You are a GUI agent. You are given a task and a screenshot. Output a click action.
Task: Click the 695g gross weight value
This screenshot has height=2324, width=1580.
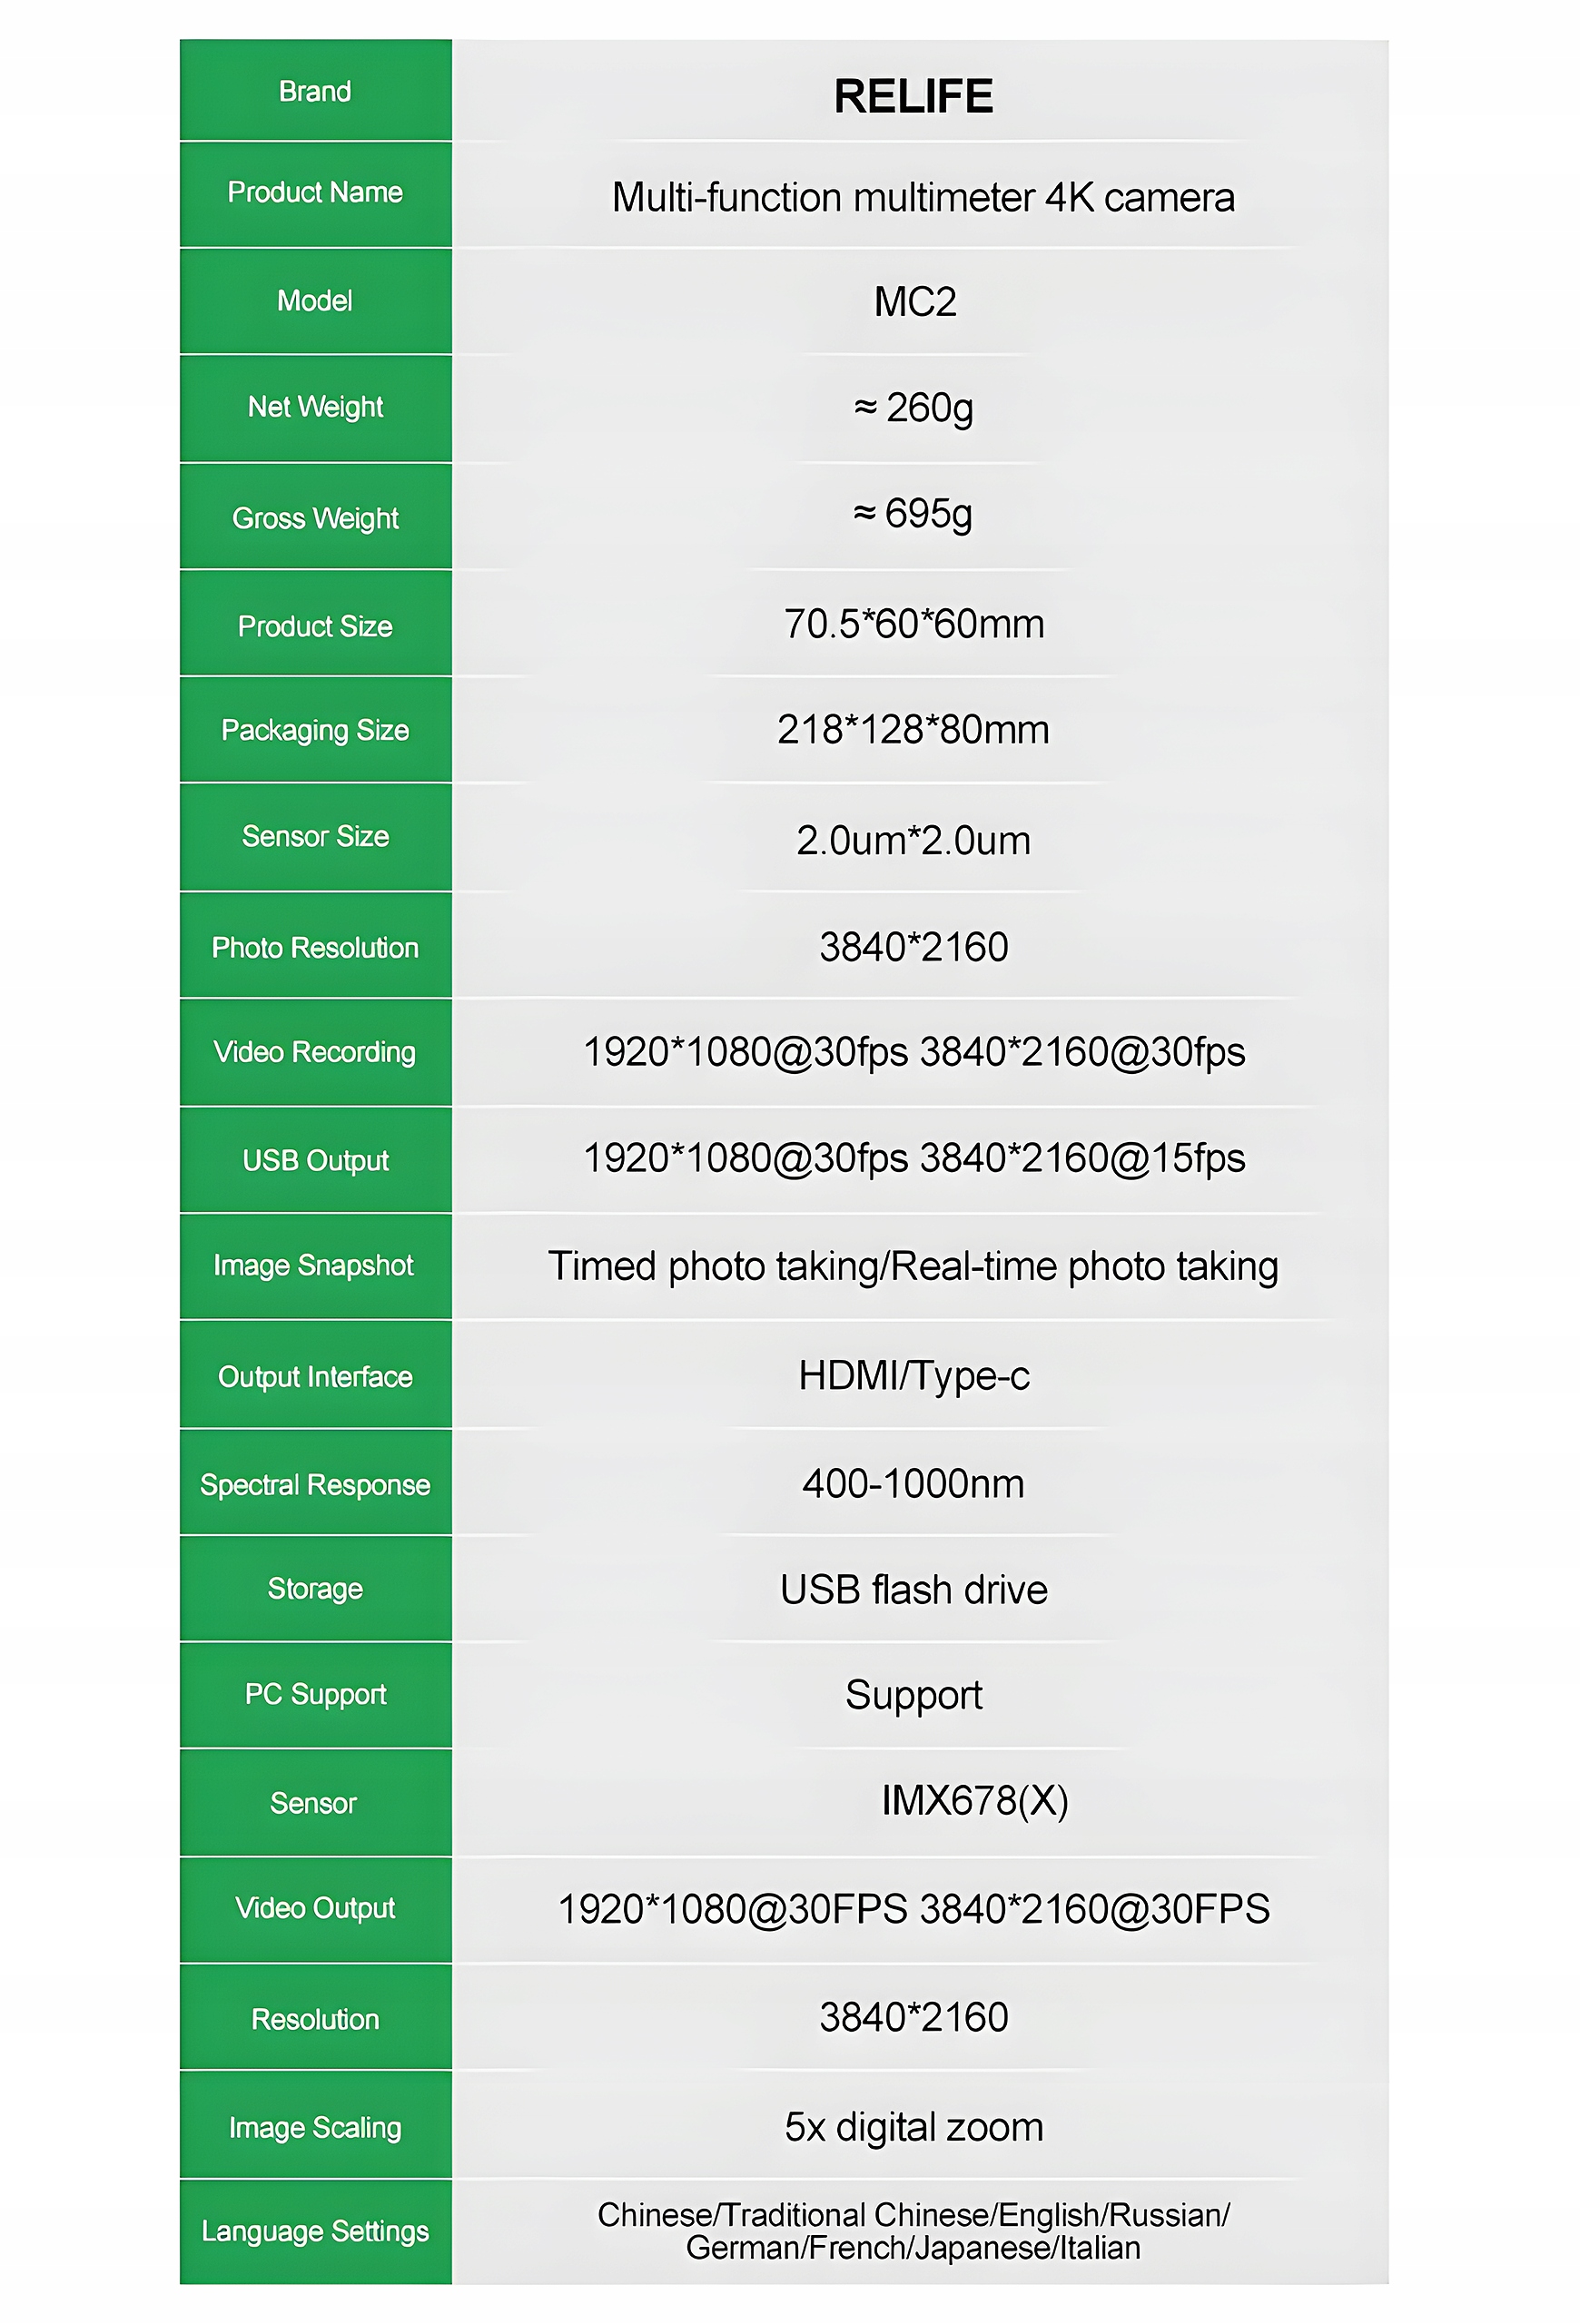[913, 514]
